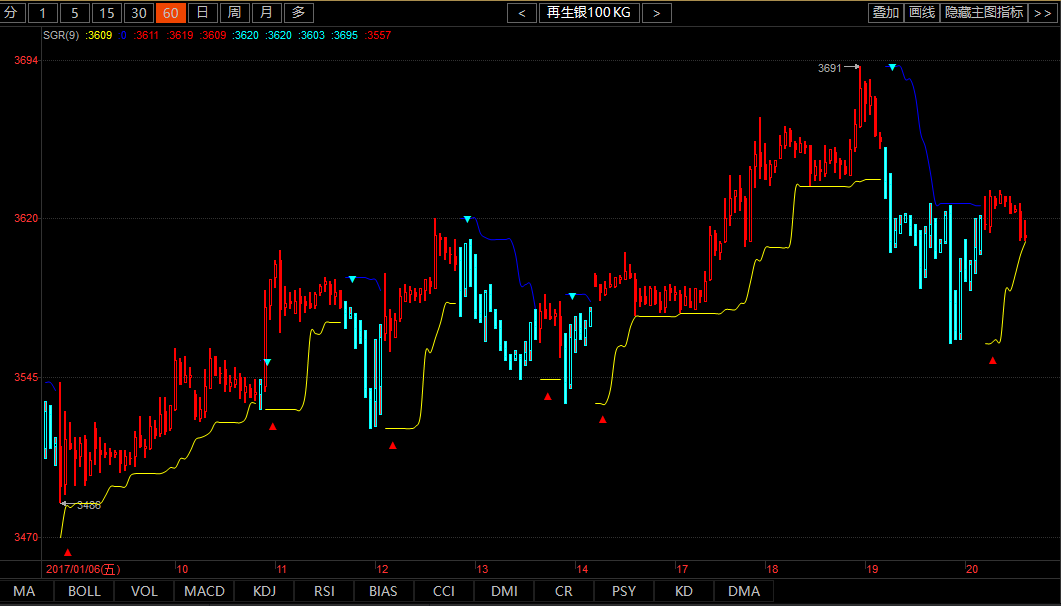Click the 3486 low price marker
1061x606 pixels.
89,505
